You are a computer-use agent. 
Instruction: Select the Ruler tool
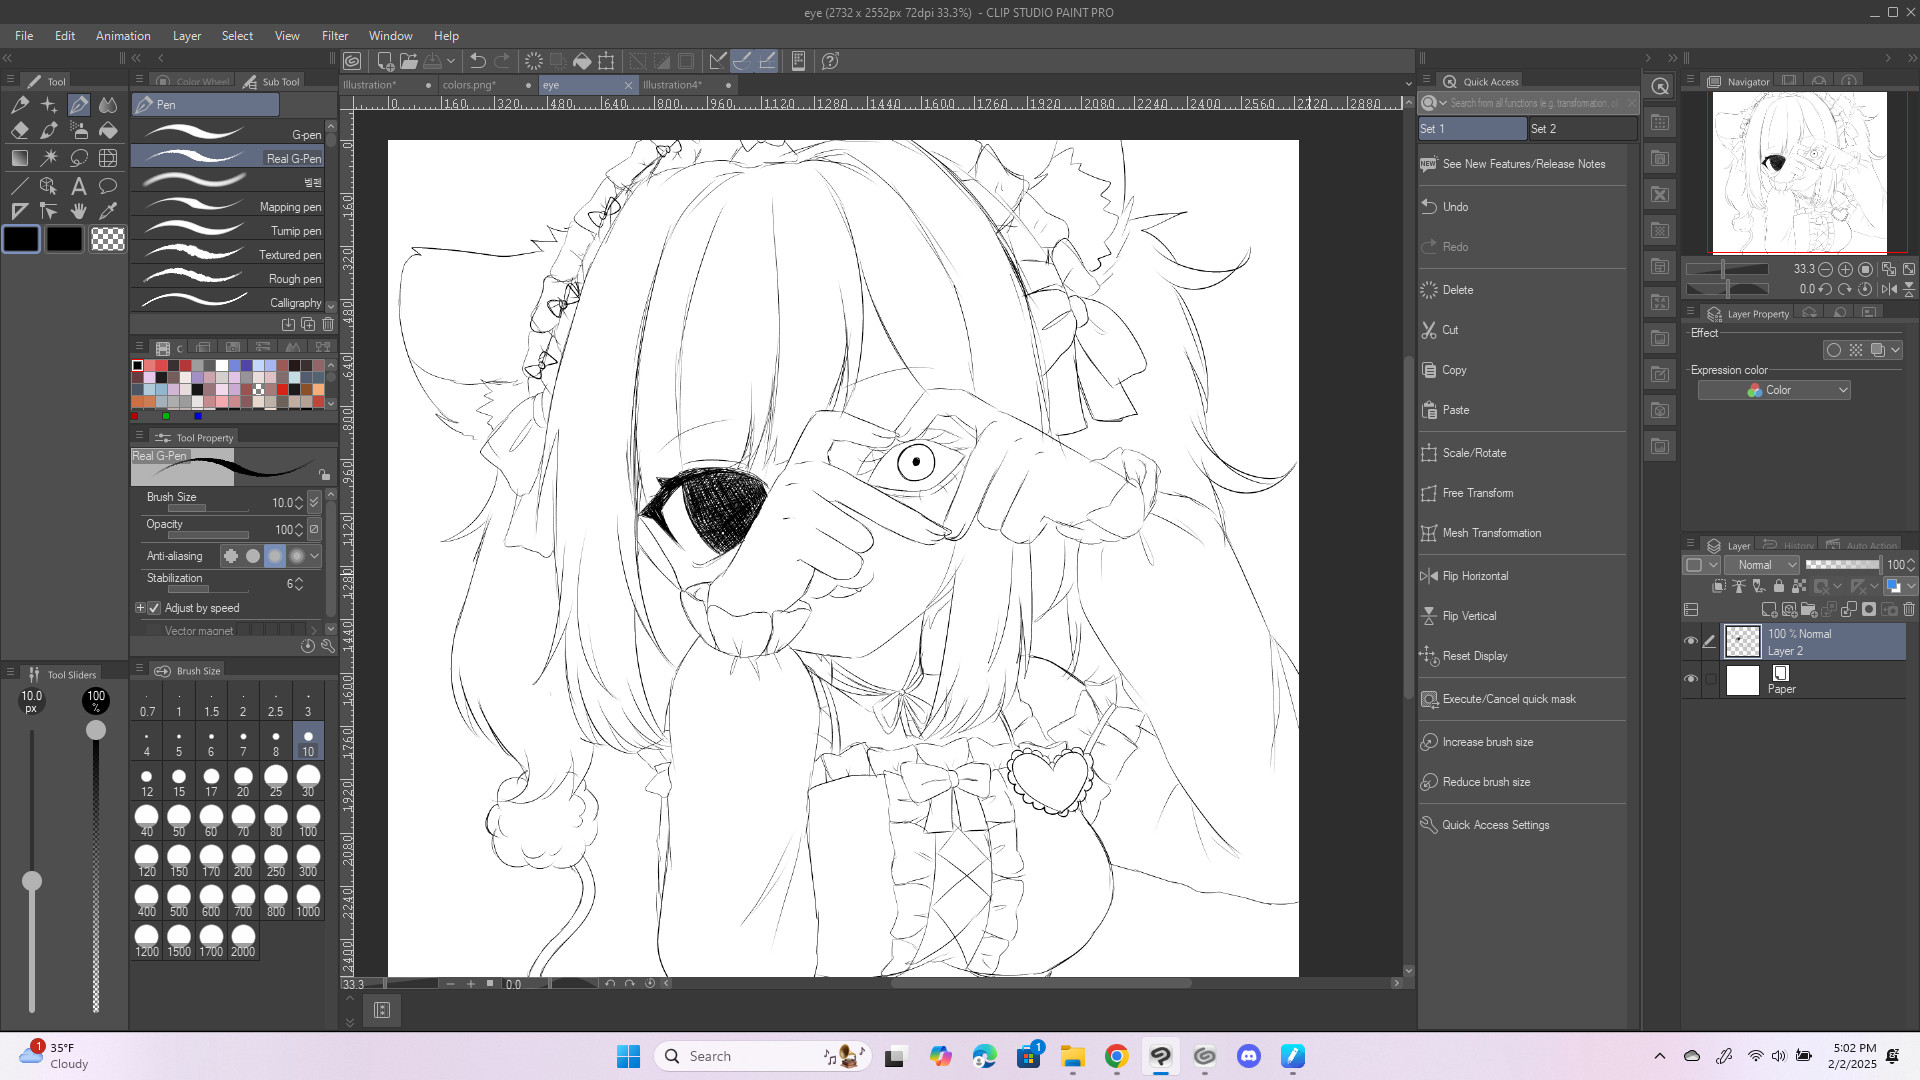19,210
